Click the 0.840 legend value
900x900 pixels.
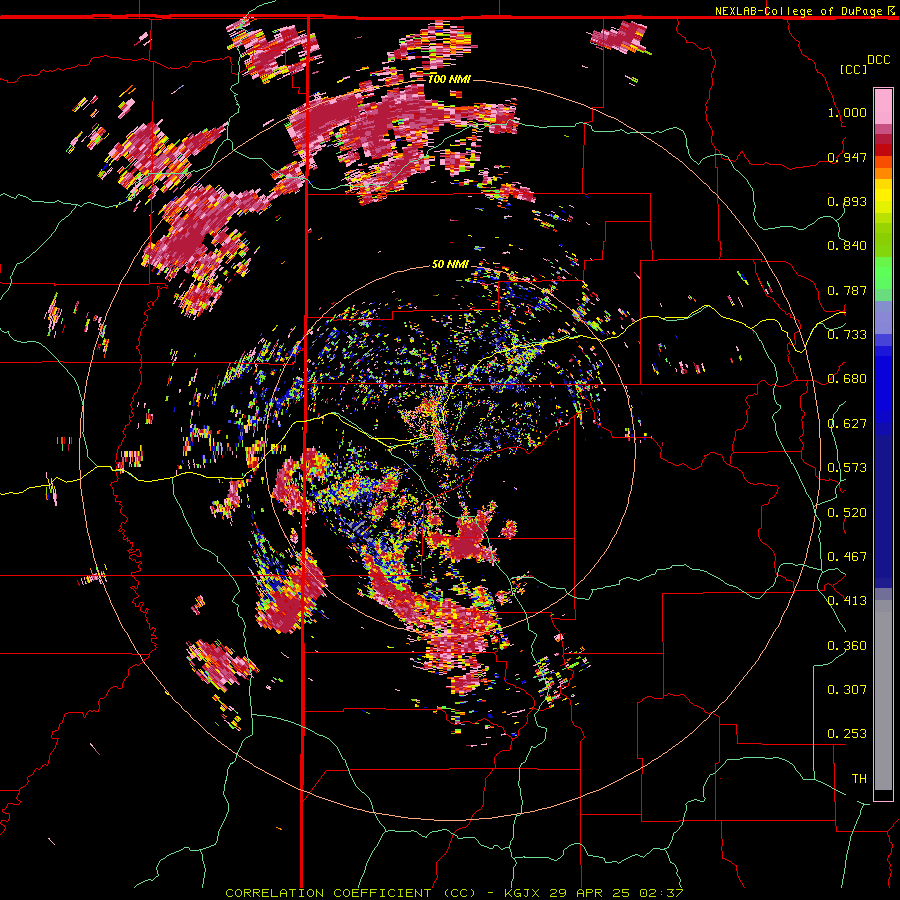(x=847, y=246)
